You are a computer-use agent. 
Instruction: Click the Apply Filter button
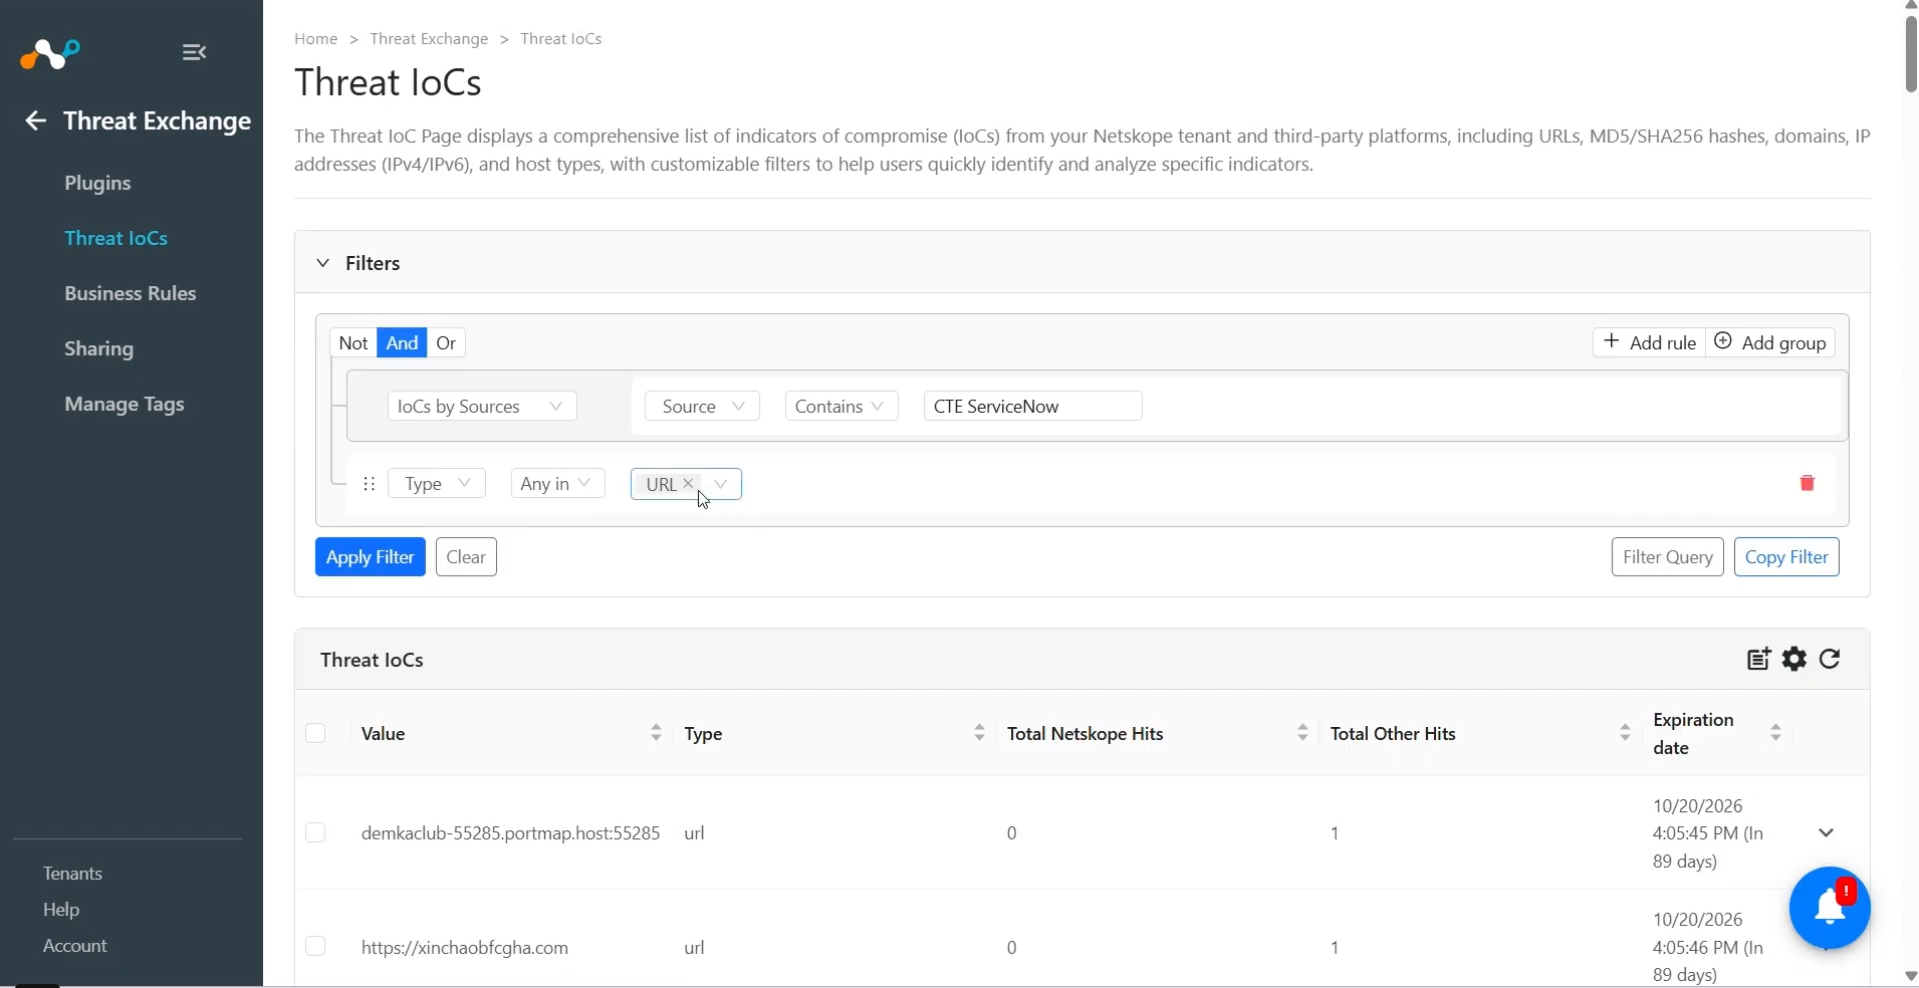[x=370, y=557]
